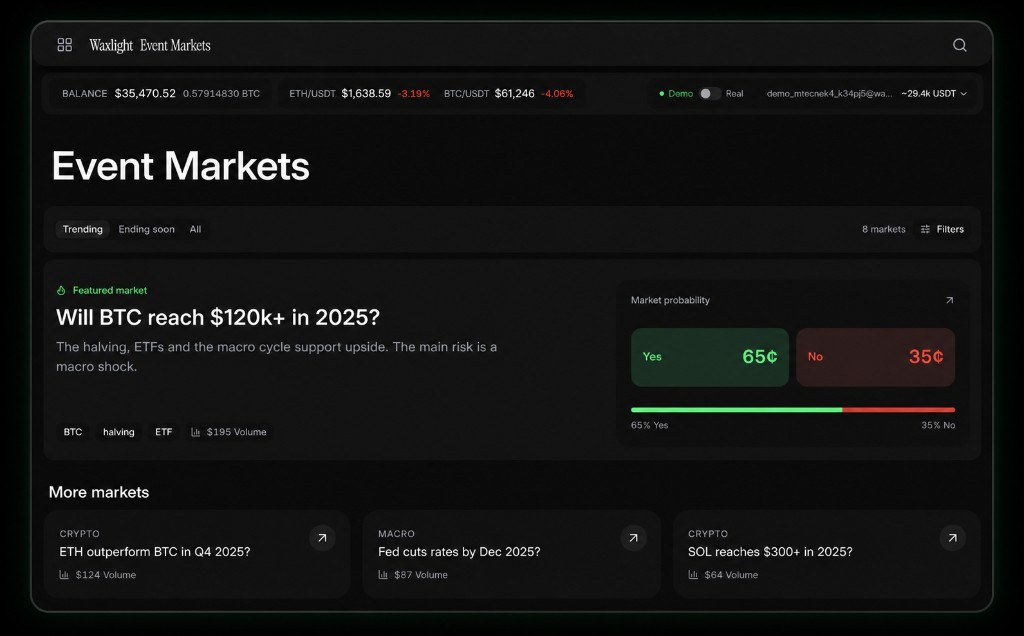Click the volume chart icon beside $195 Volume
The height and width of the screenshot is (636, 1024).
click(195, 432)
